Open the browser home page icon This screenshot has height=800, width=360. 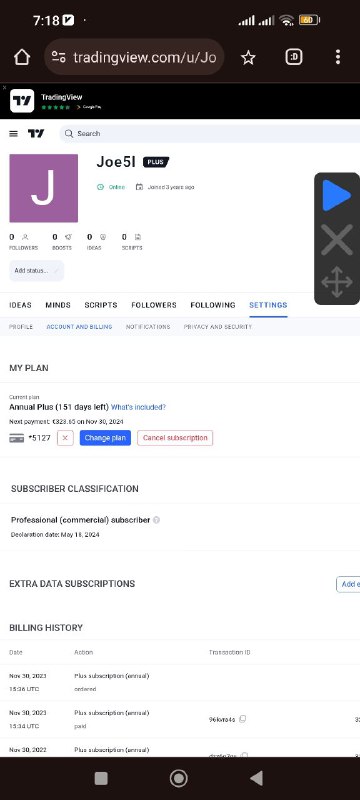pyautogui.click(x=22, y=57)
